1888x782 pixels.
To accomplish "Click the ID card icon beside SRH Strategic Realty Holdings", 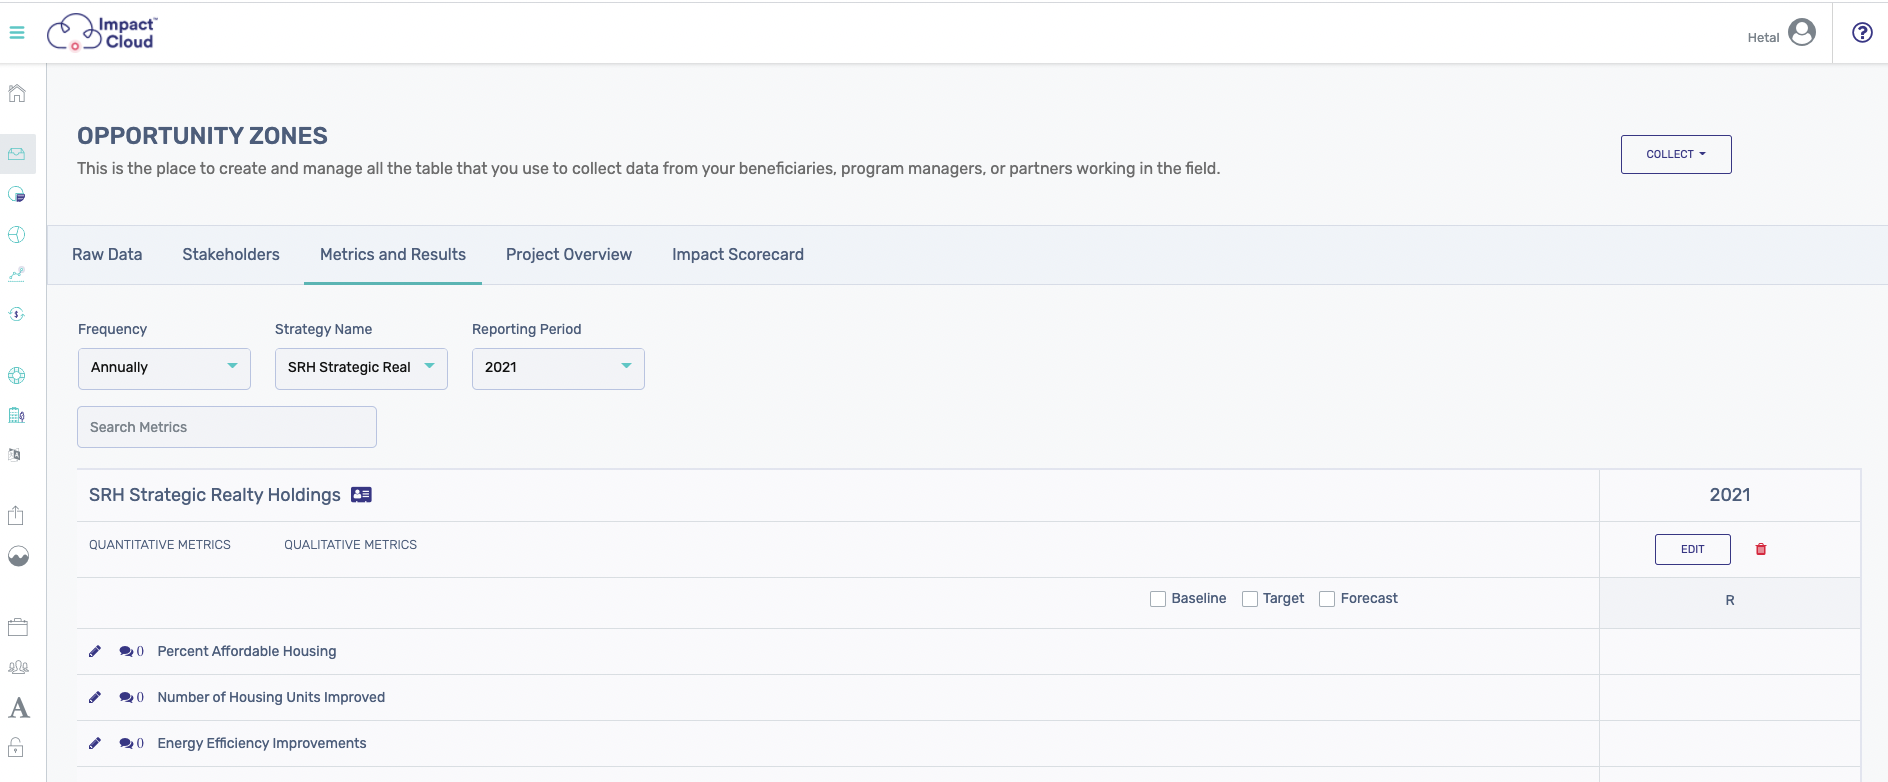I will click(x=362, y=495).
